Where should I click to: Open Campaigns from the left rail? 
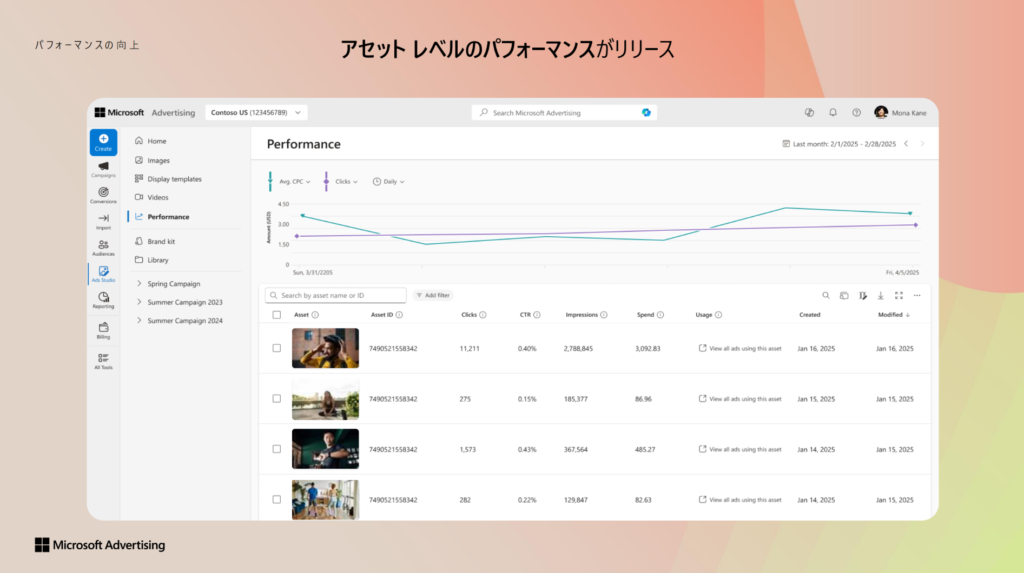click(103, 169)
